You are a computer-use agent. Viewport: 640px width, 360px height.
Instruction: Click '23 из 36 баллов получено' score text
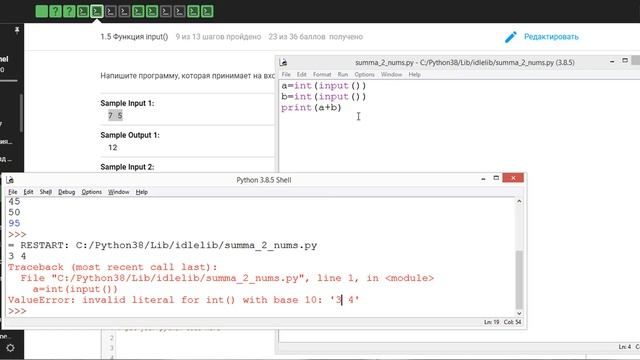coord(316,37)
